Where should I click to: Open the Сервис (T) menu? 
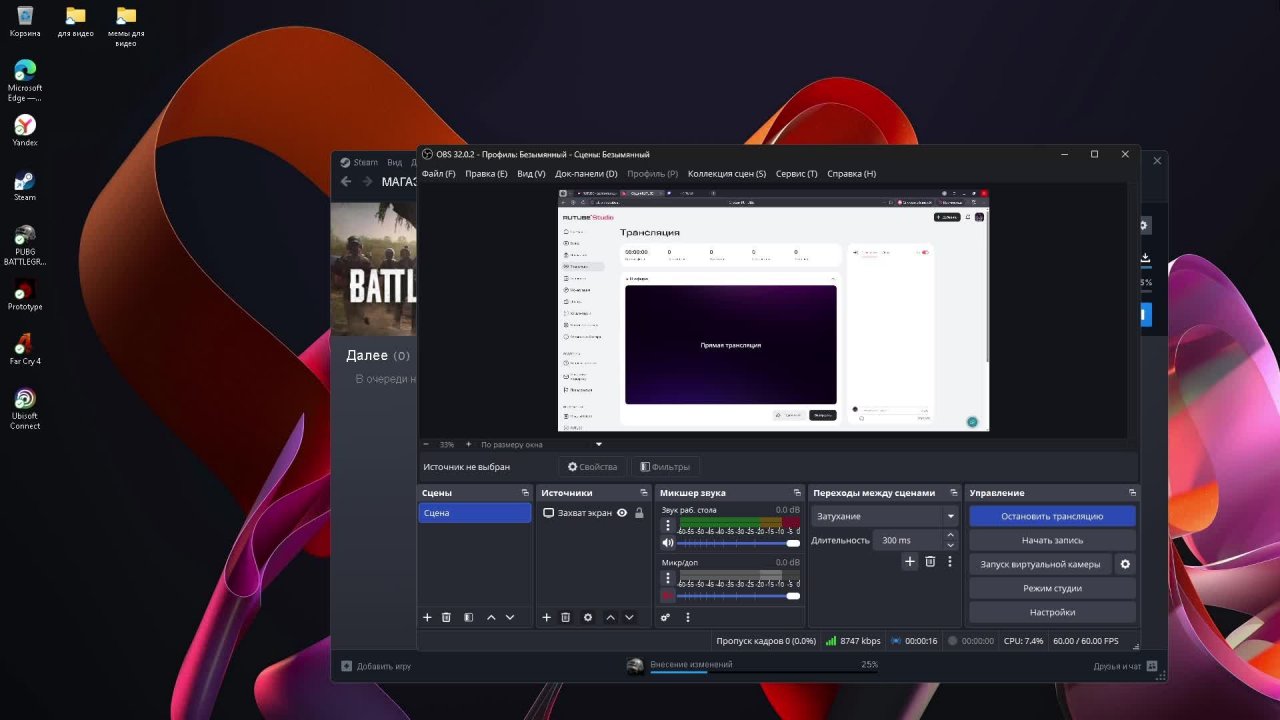(796, 174)
